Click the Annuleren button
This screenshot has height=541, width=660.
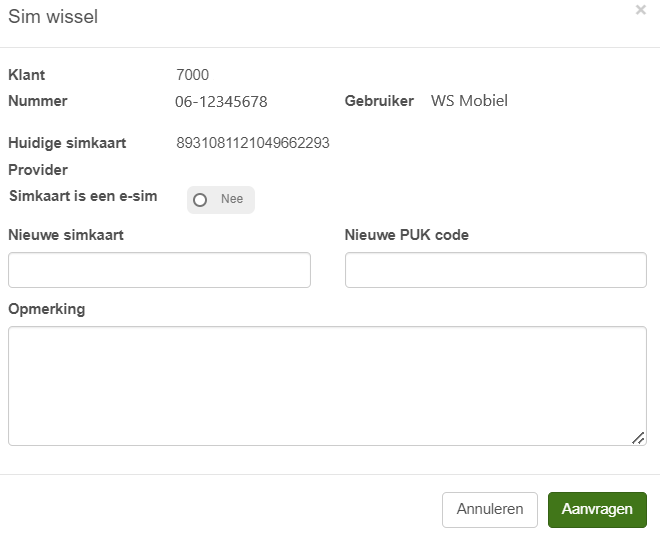pos(490,509)
